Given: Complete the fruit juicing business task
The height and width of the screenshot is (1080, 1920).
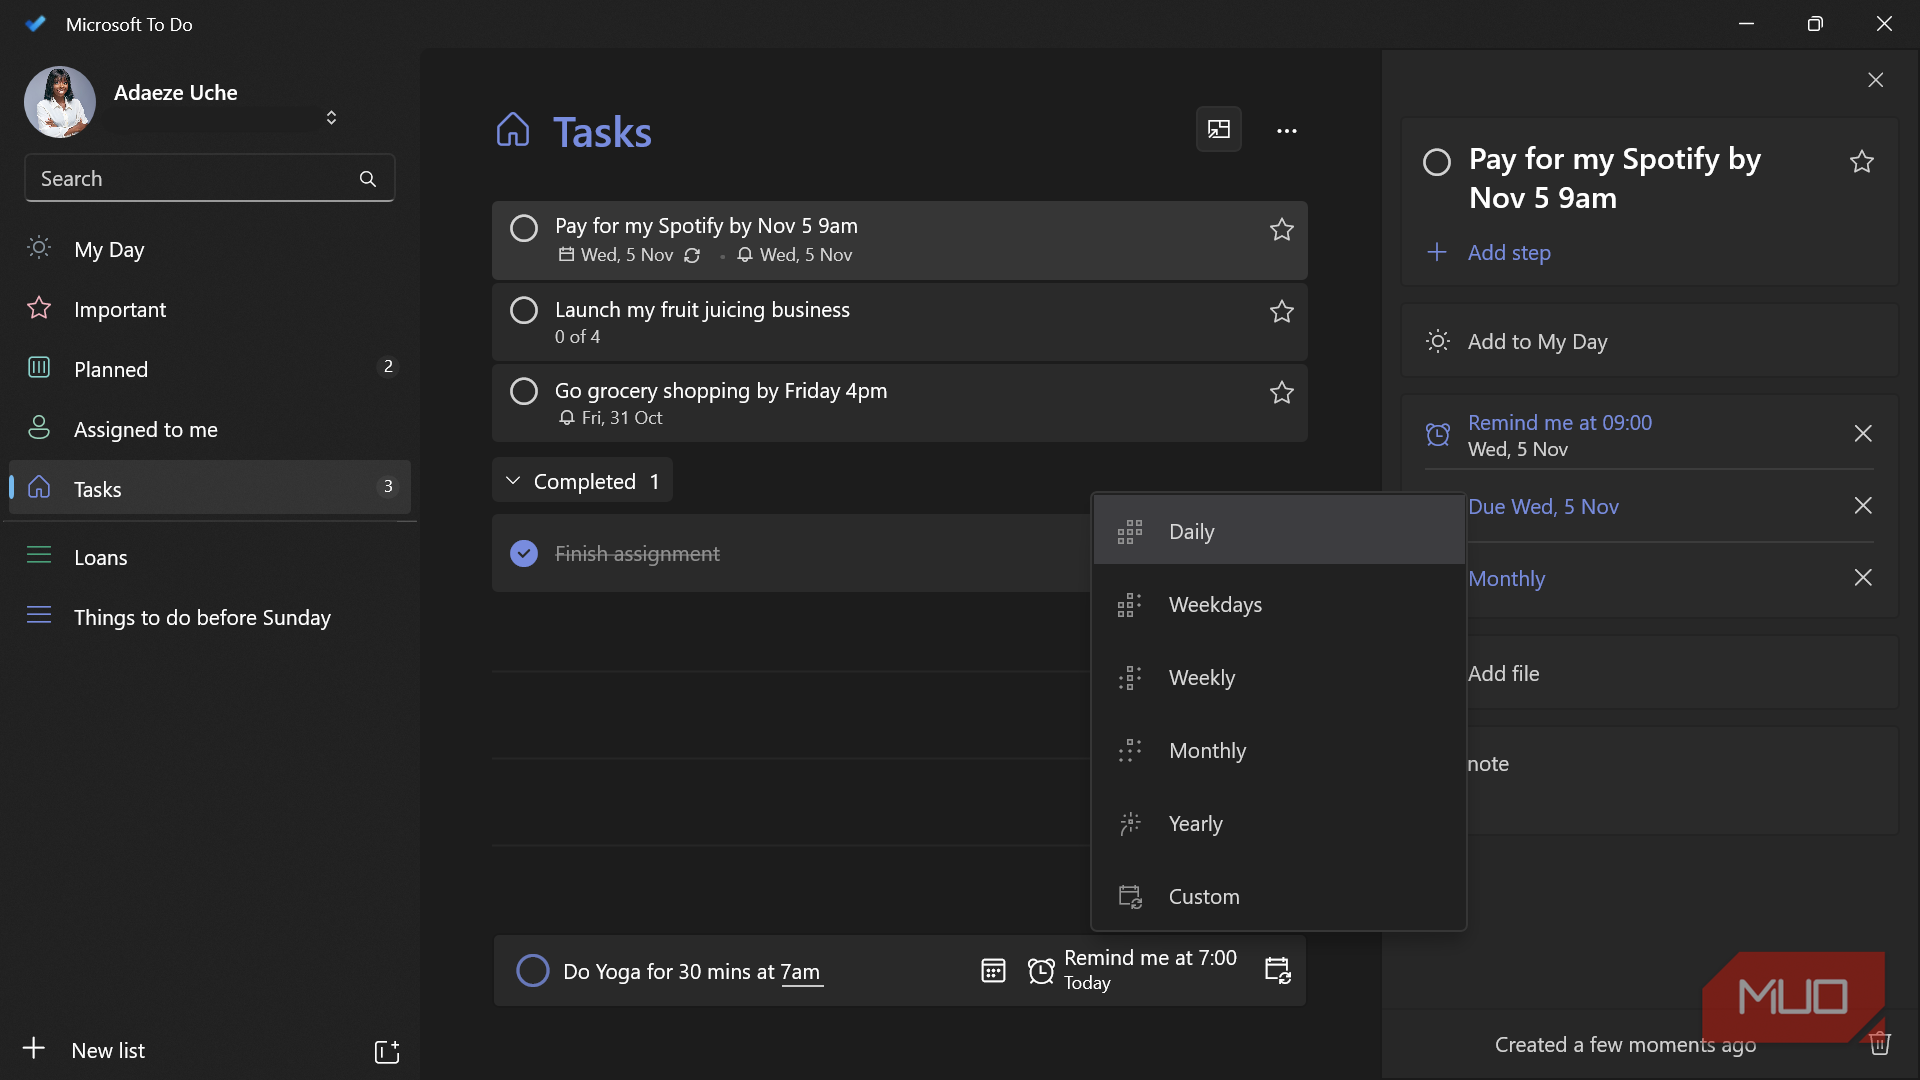Looking at the screenshot, I should click(x=524, y=310).
